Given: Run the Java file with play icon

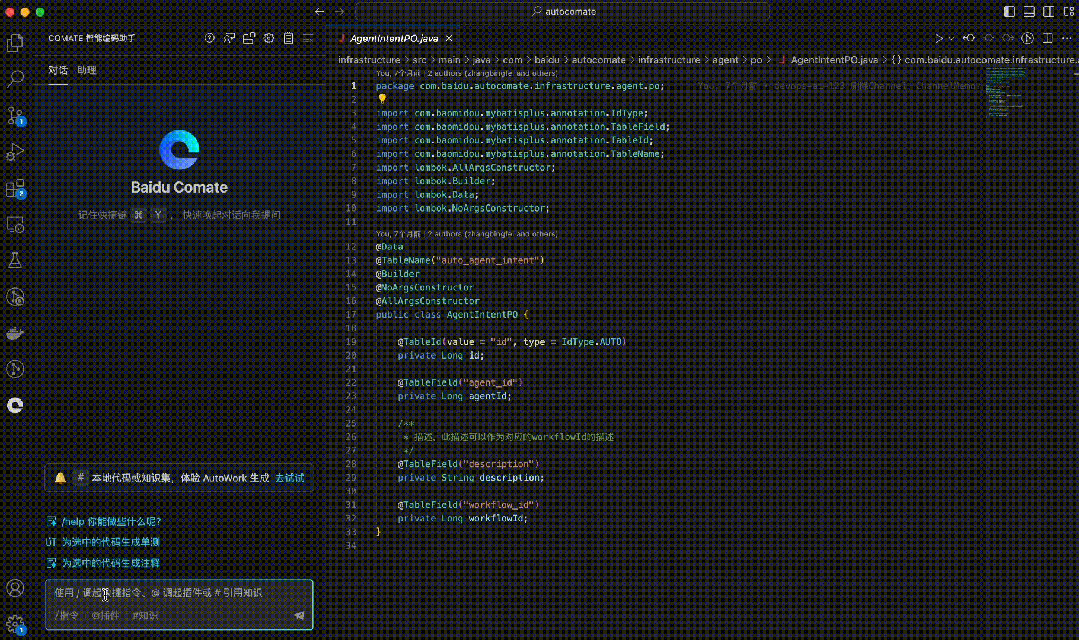Looking at the screenshot, I should point(939,39).
